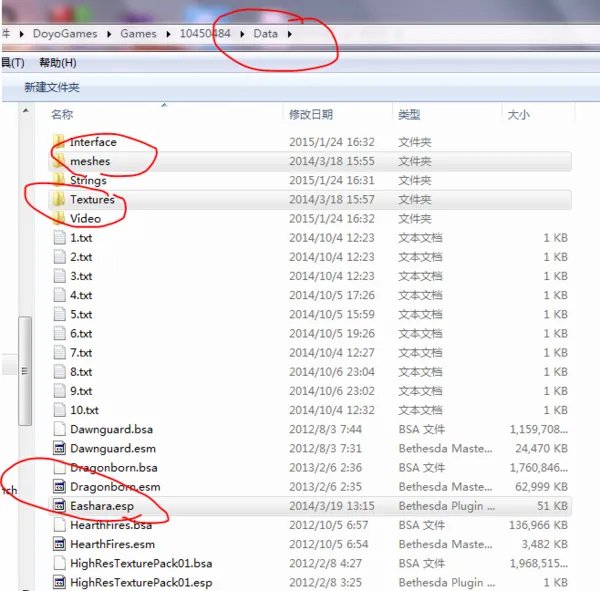The image size is (600, 591).
Task: Expand the arrow before DoyoGames in path
Action: (x=22, y=34)
